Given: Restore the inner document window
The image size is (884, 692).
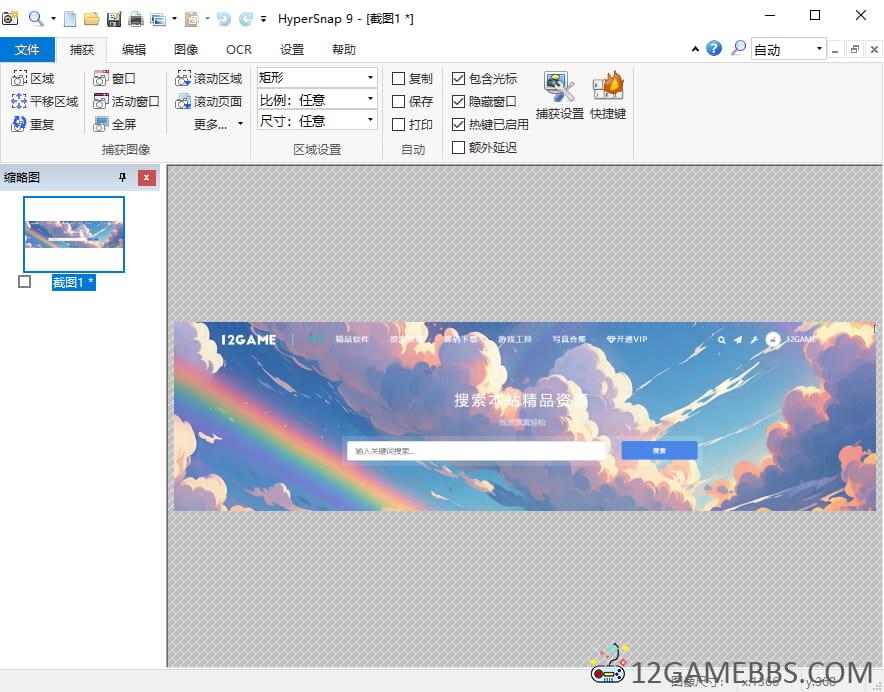Looking at the screenshot, I should [x=855, y=49].
